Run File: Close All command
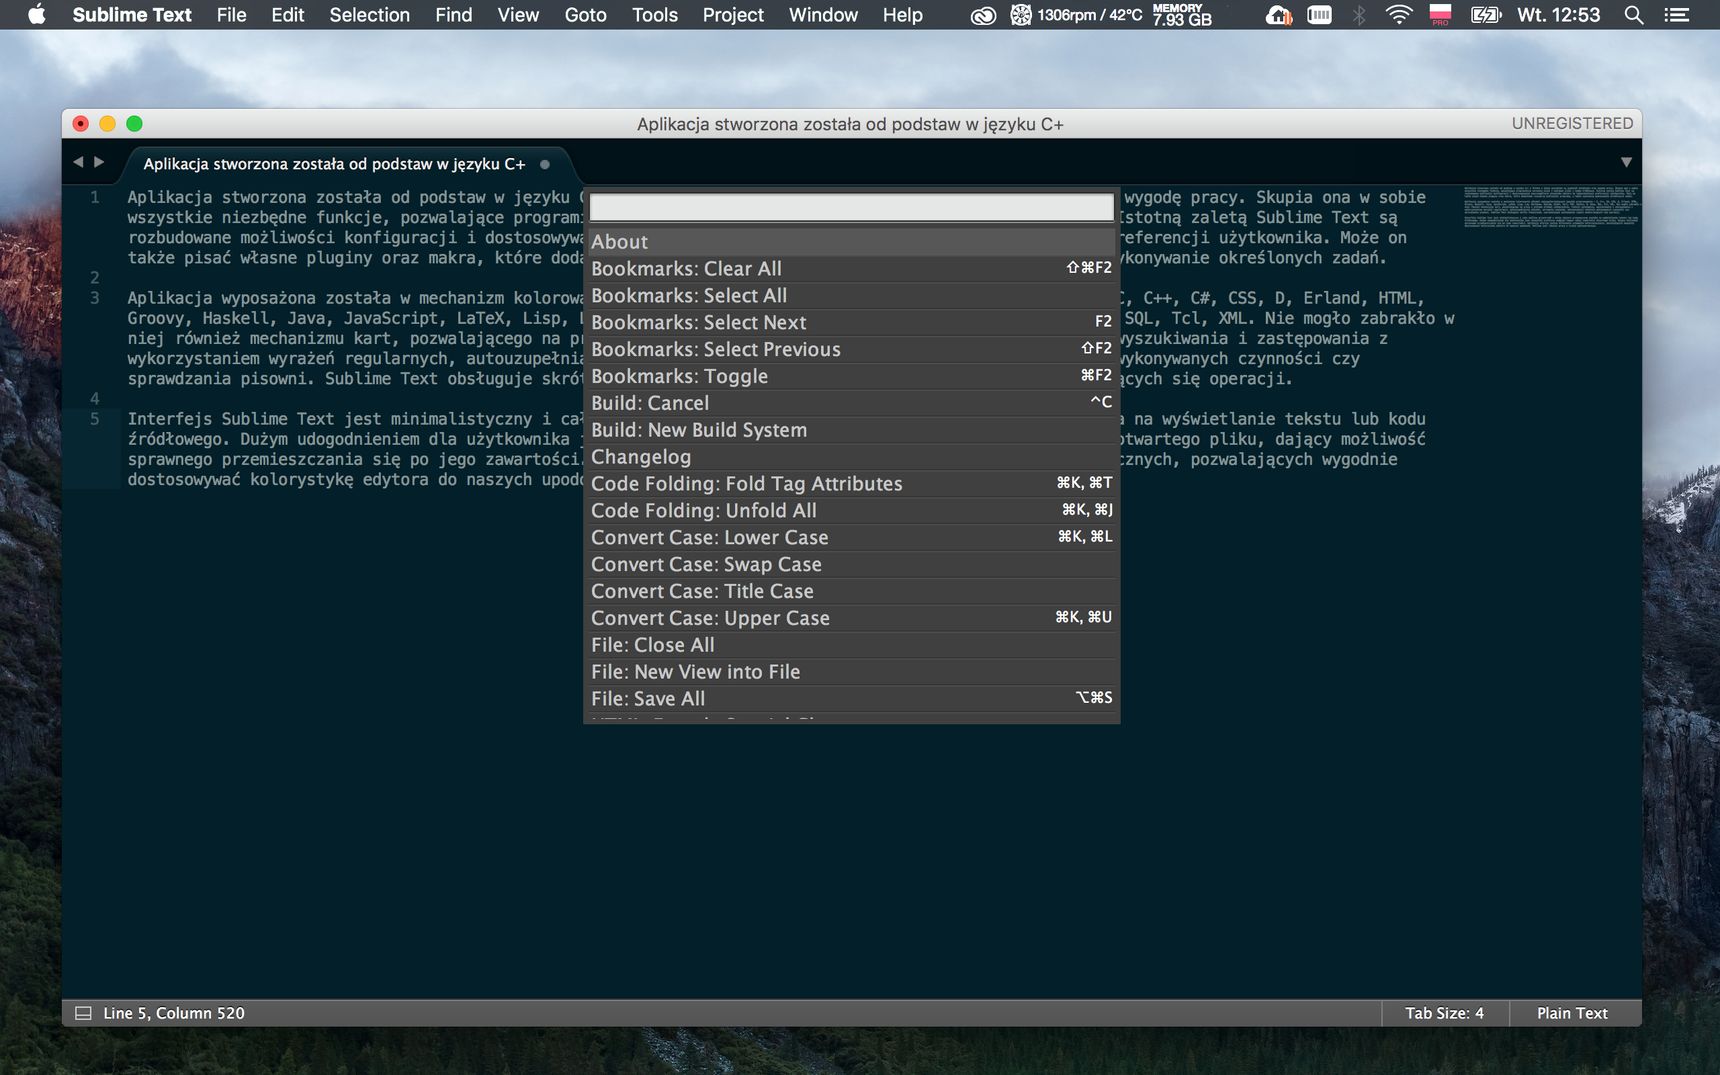Viewport: 1720px width, 1075px height. pos(851,647)
